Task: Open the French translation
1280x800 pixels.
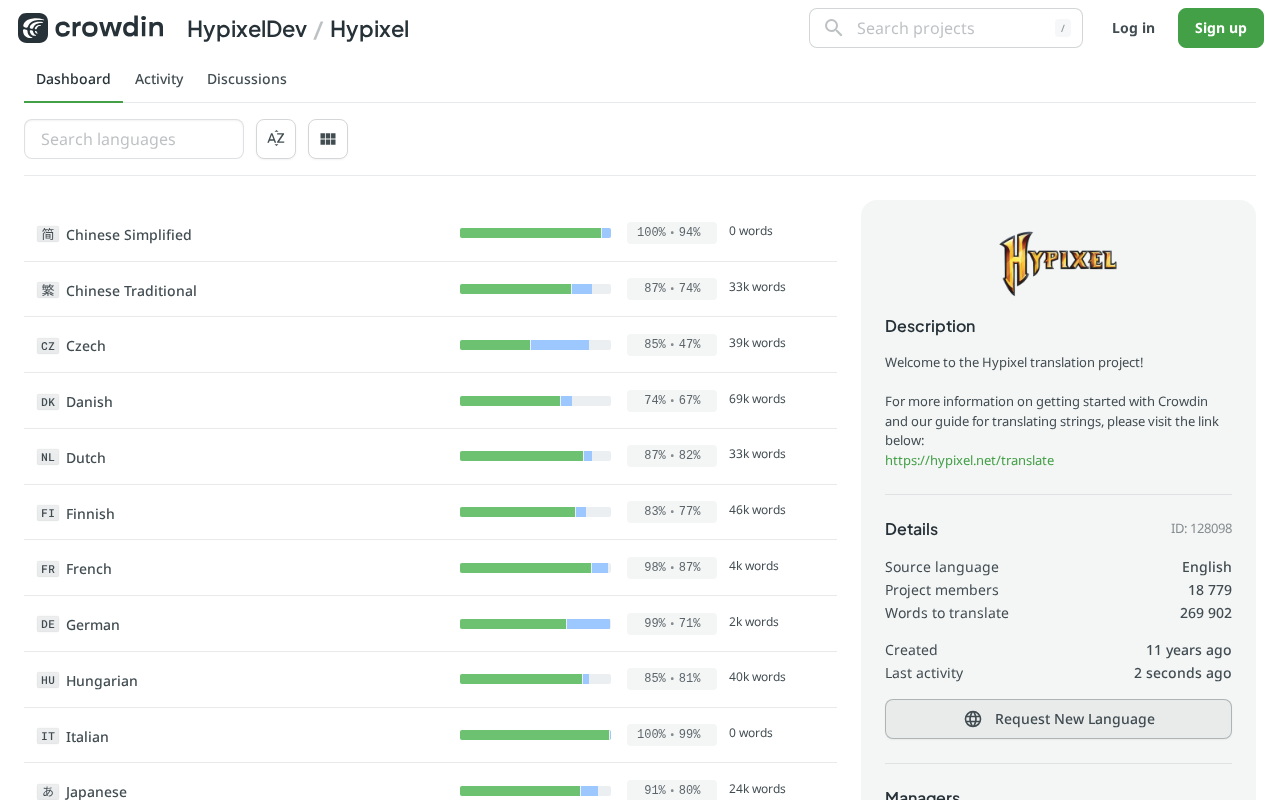Action: pyautogui.click(x=89, y=569)
